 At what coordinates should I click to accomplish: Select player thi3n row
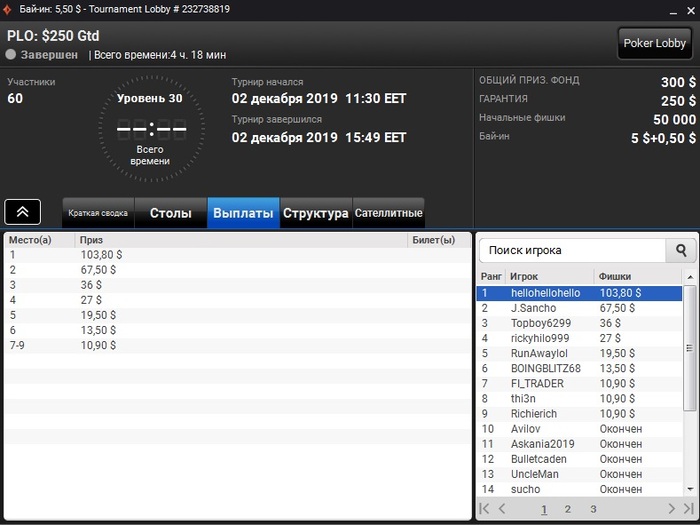pos(579,399)
